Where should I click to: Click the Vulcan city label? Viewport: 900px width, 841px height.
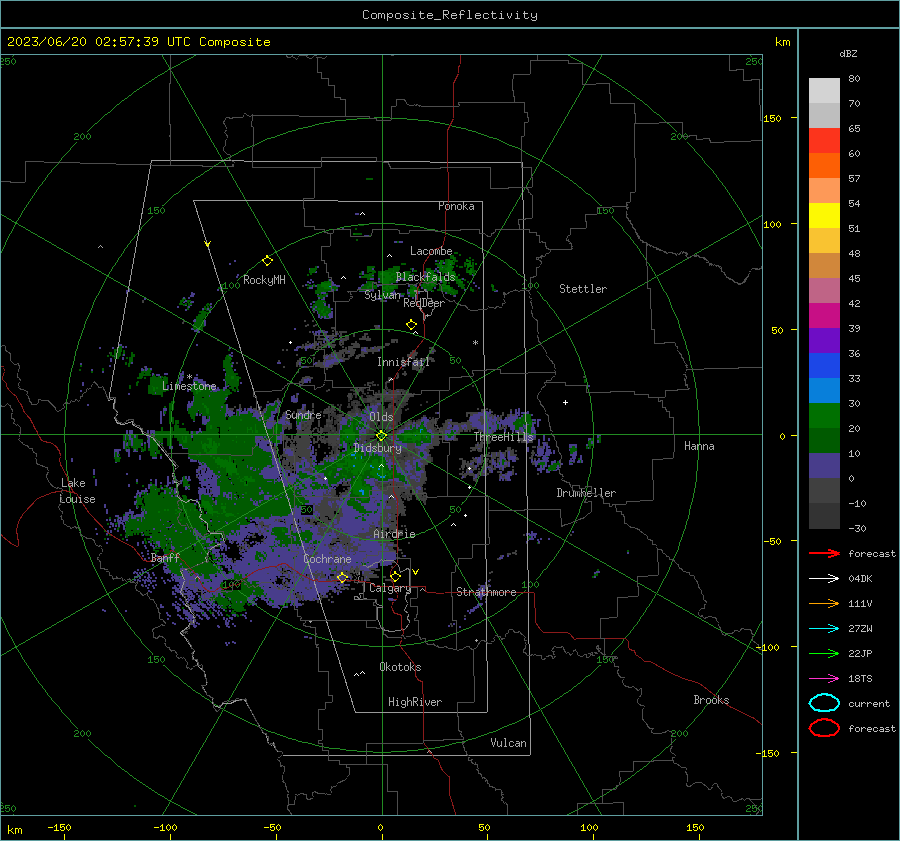[508, 743]
